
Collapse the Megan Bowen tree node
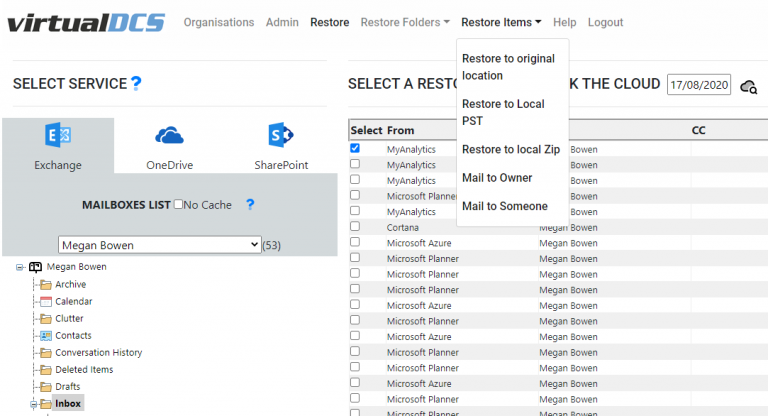click(x=20, y=267)
